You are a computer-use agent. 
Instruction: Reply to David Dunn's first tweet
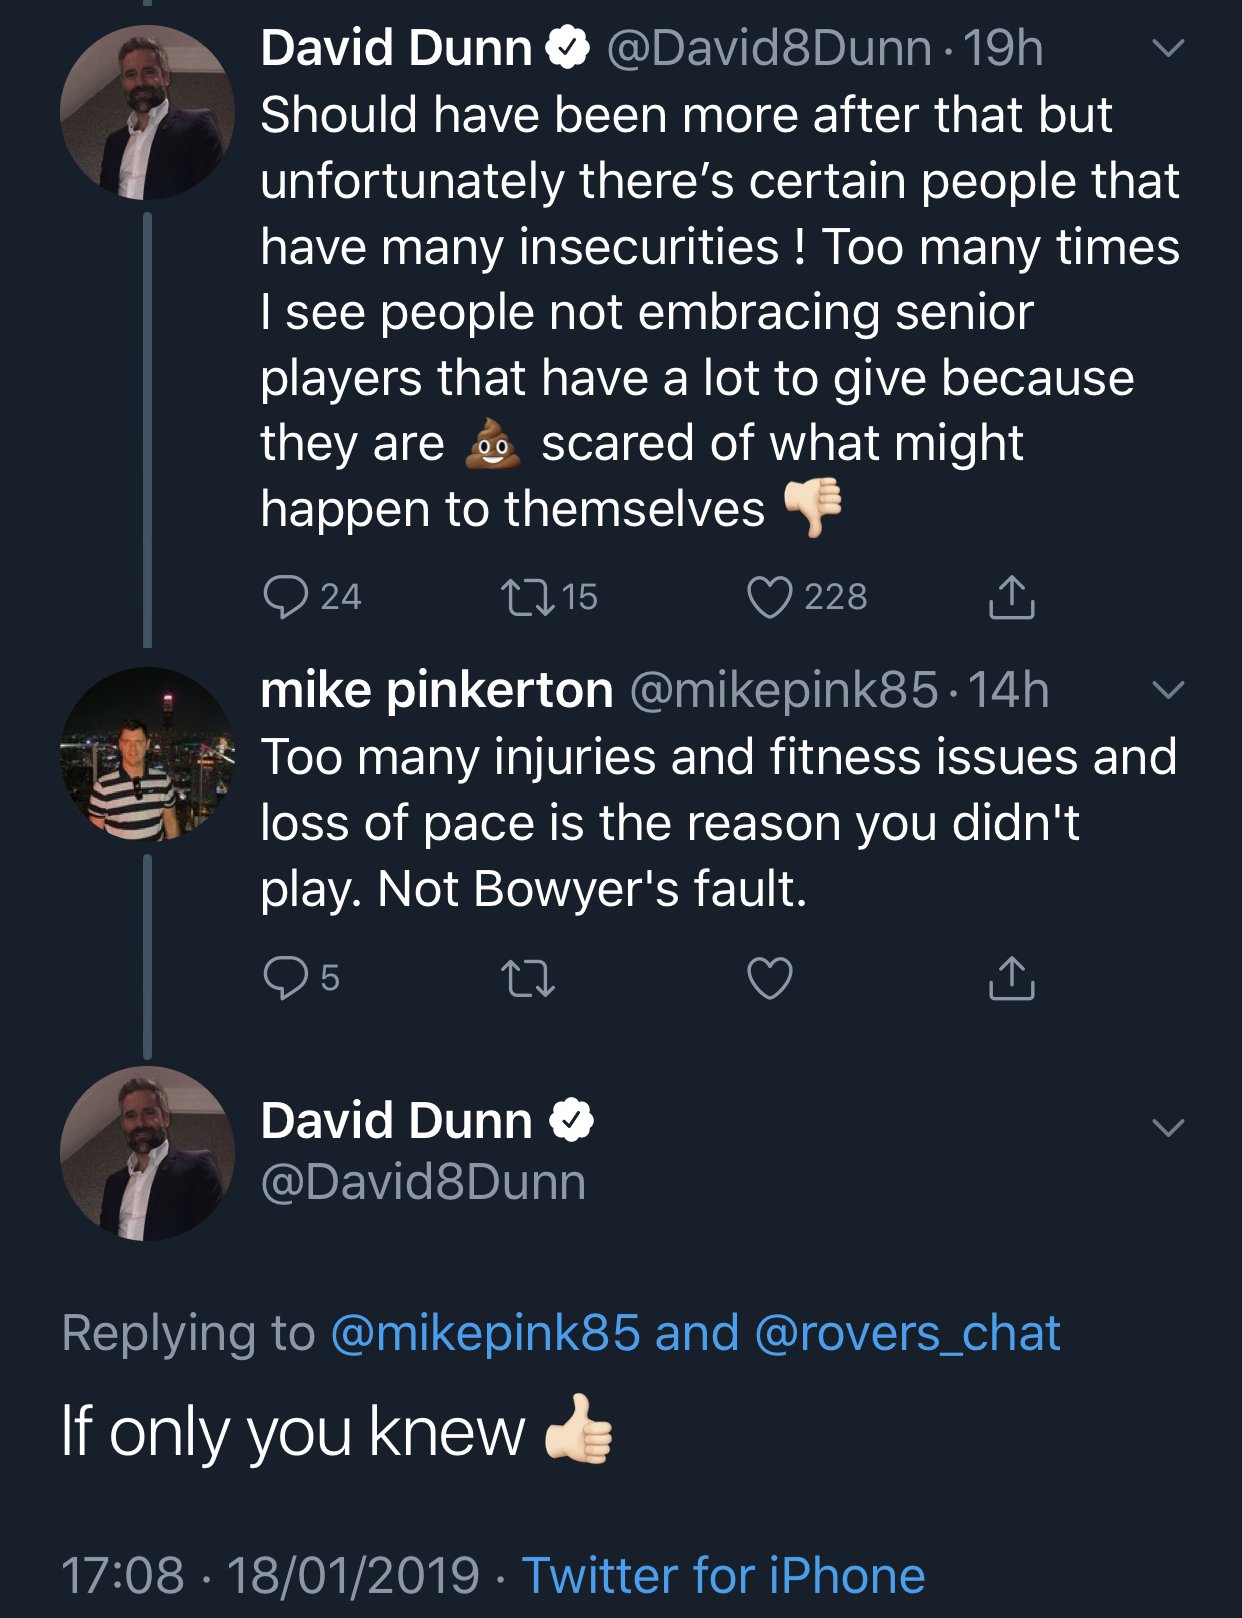pos(285,597)
